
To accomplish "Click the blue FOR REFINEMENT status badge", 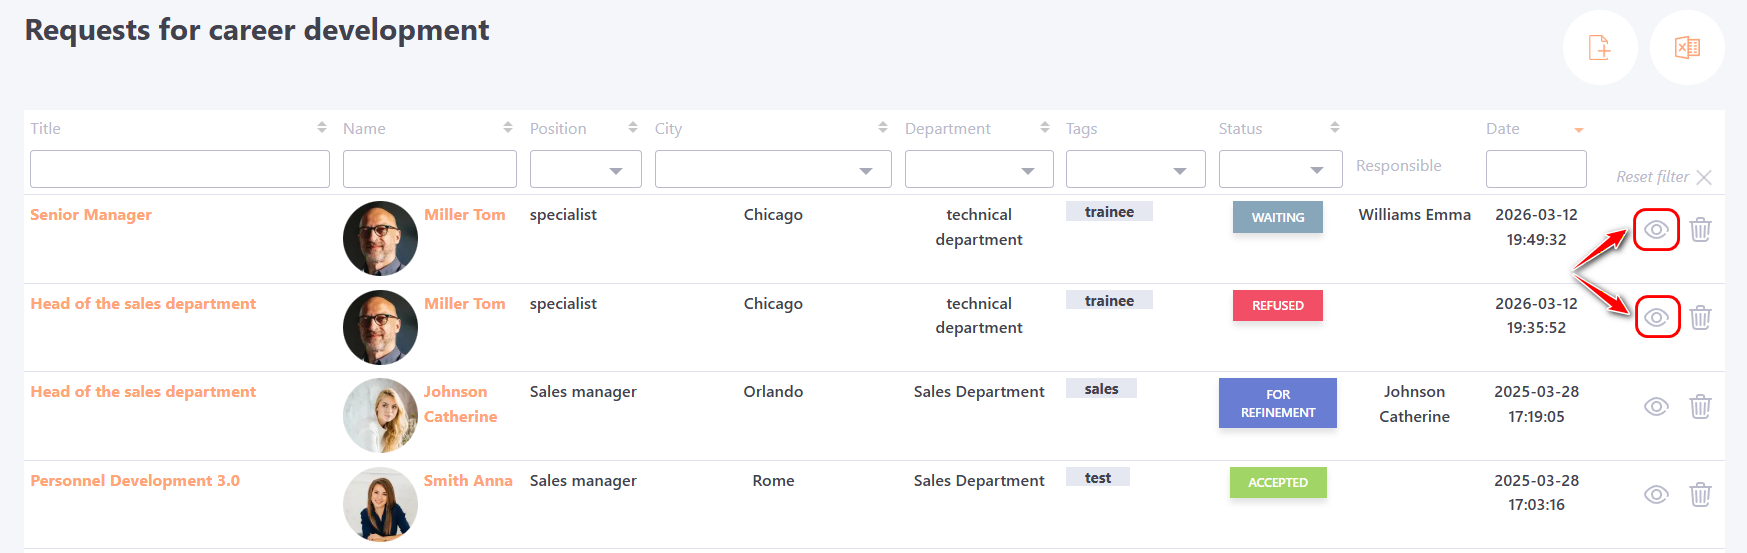I will (1277, 403).
